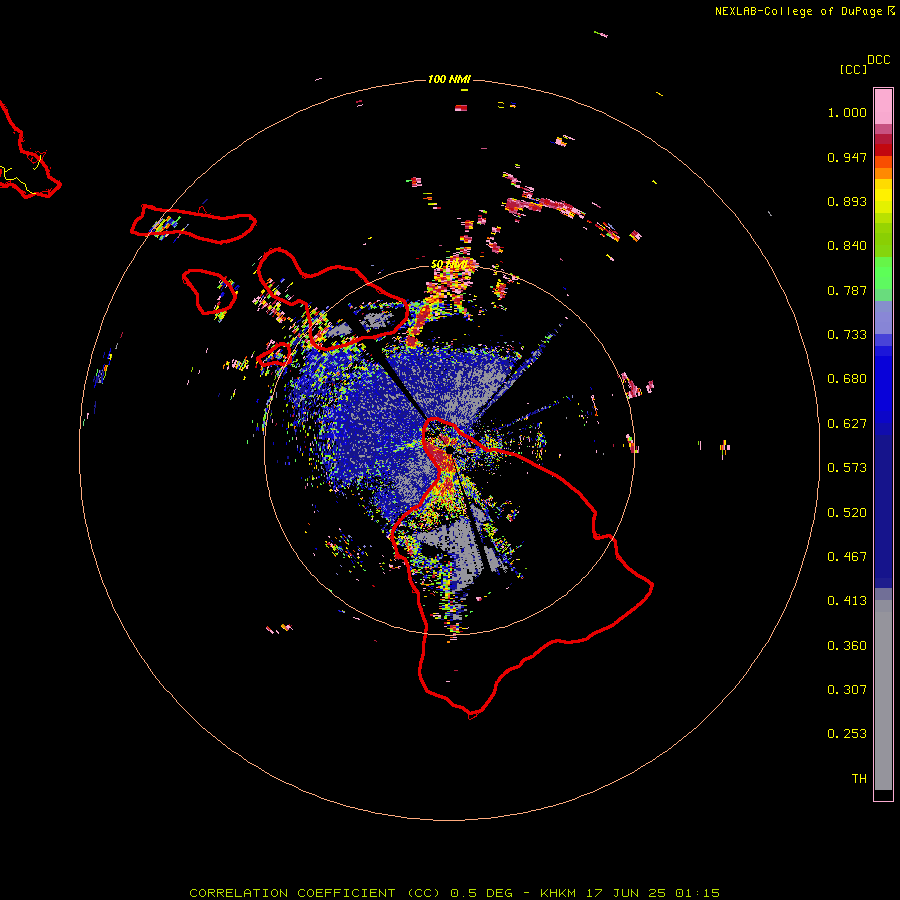Select the 0.360 scale value
The width and height of the screenshot is (900, 900).
pyautogui.click(x=847, y=646)
